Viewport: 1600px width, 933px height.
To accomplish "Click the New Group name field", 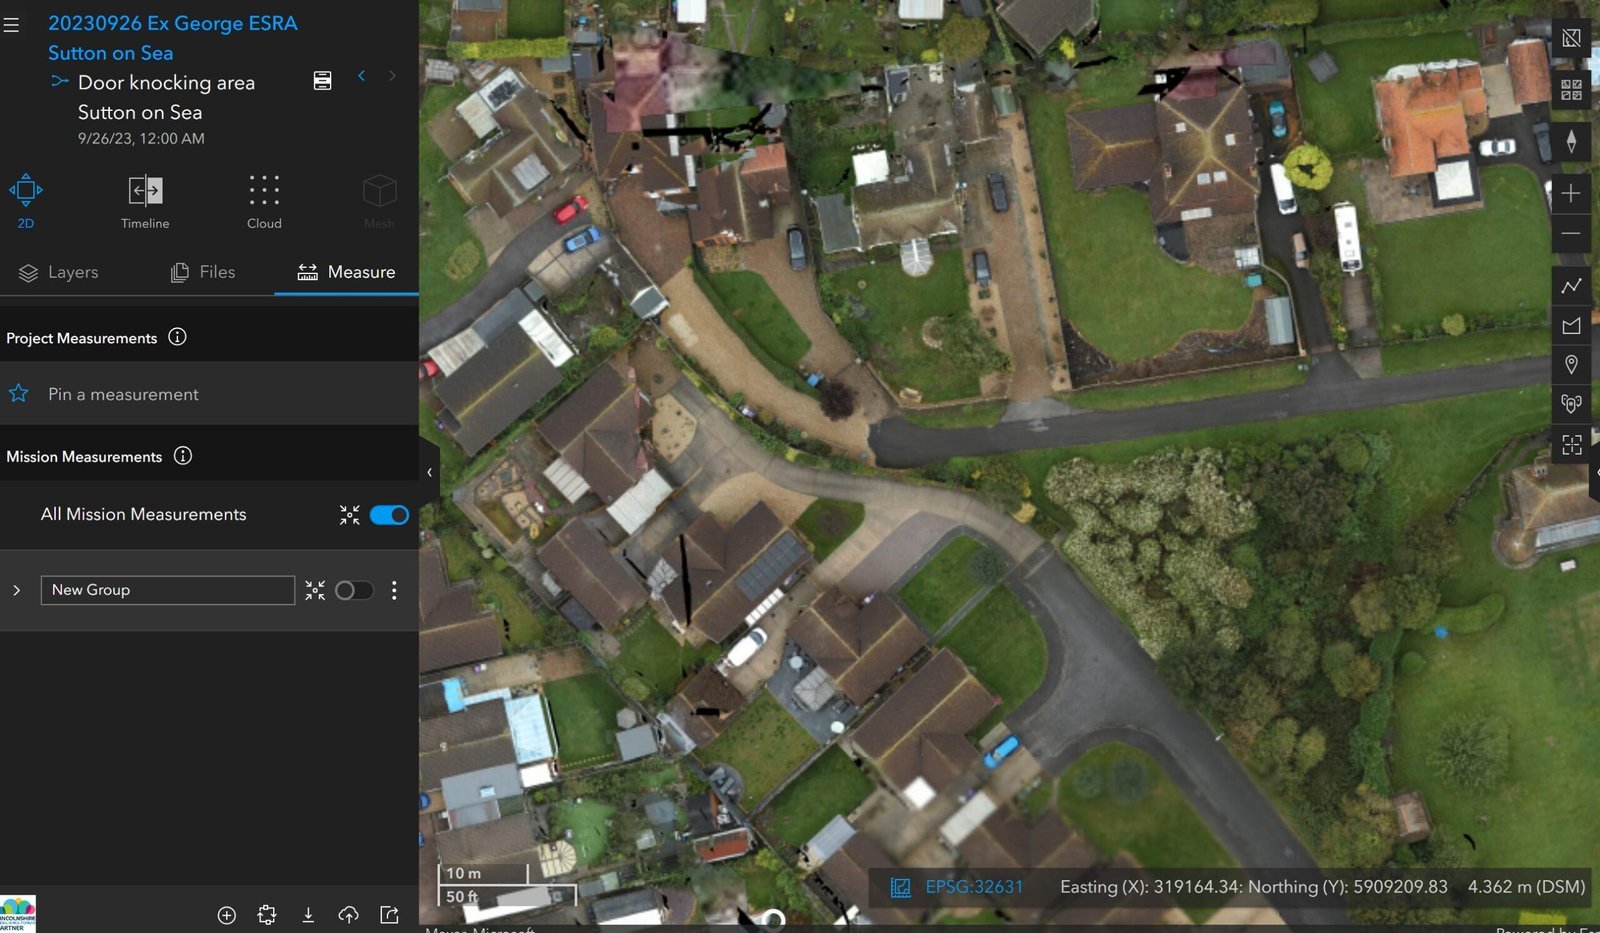I will coord(167,590).
